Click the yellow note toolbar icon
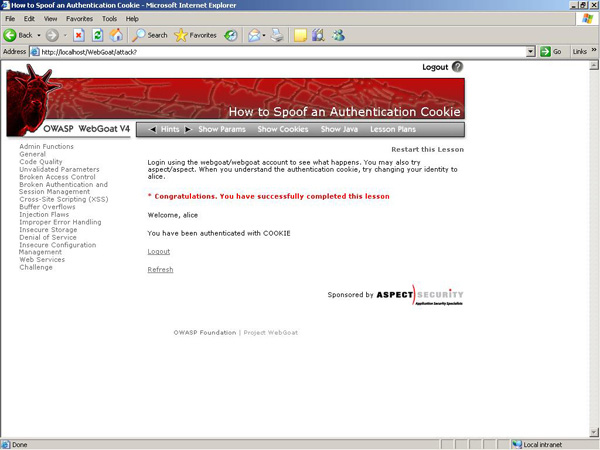 click(x=300, y=35)
